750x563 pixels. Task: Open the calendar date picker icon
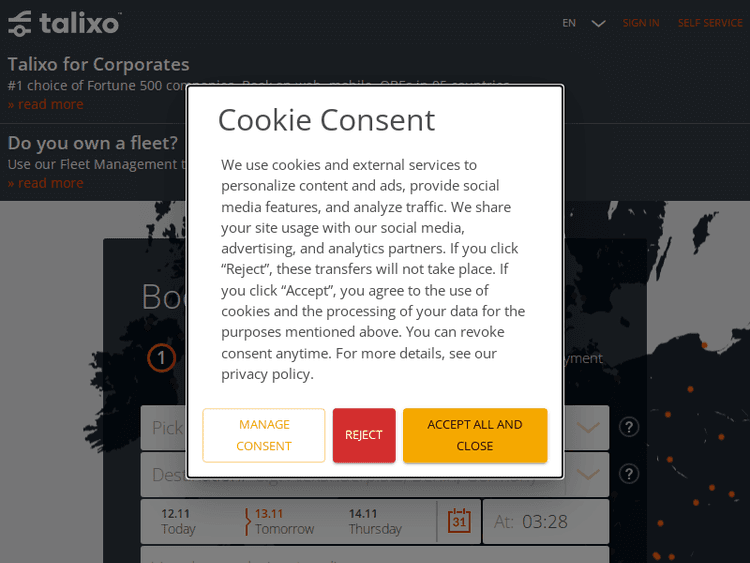tap(459, 521)
